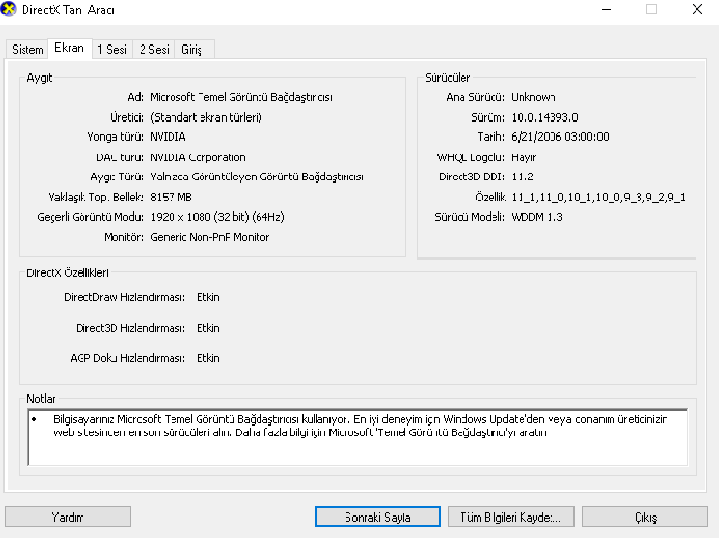Click the date value 6/21/2006 03:00:00

pos(560,137)
